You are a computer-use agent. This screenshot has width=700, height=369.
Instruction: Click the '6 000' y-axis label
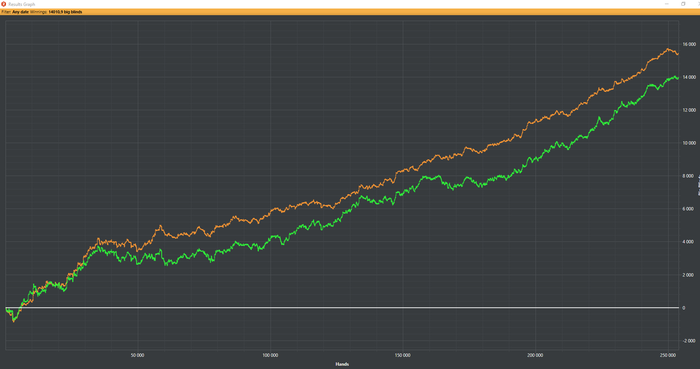click(x=689, y=209)
